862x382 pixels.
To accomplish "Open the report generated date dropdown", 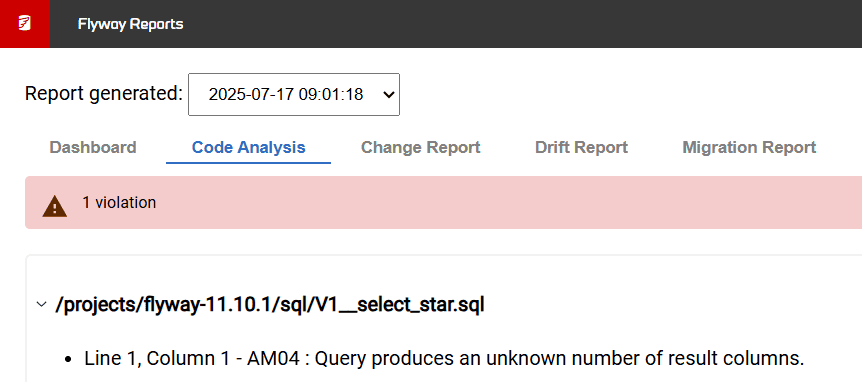I will click(294, 95).
